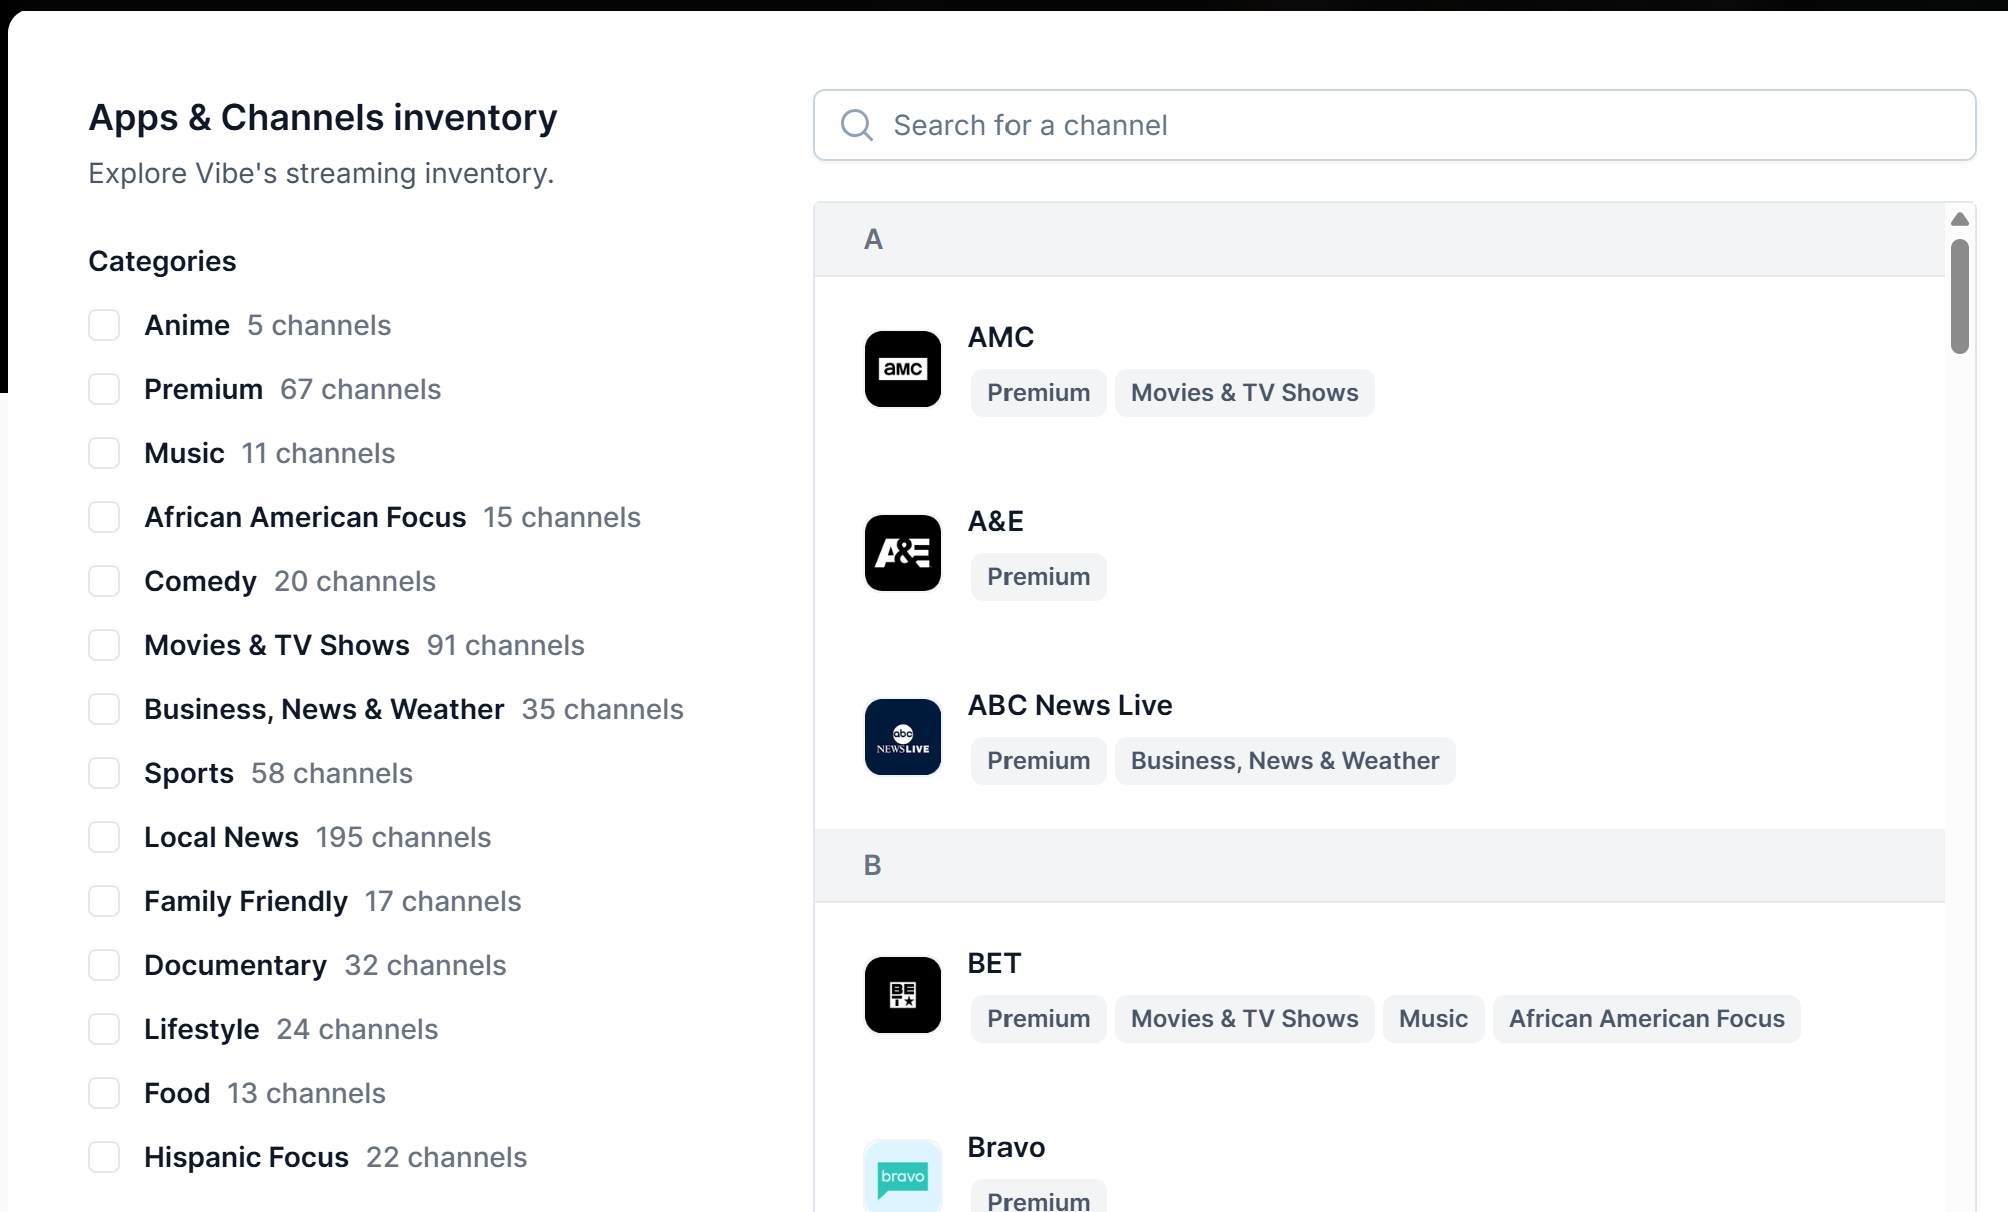Viewport: 2008px width, 1212px height.
Task: Click the Bravo channel logo icon
Action: [x=902, y=1176]
